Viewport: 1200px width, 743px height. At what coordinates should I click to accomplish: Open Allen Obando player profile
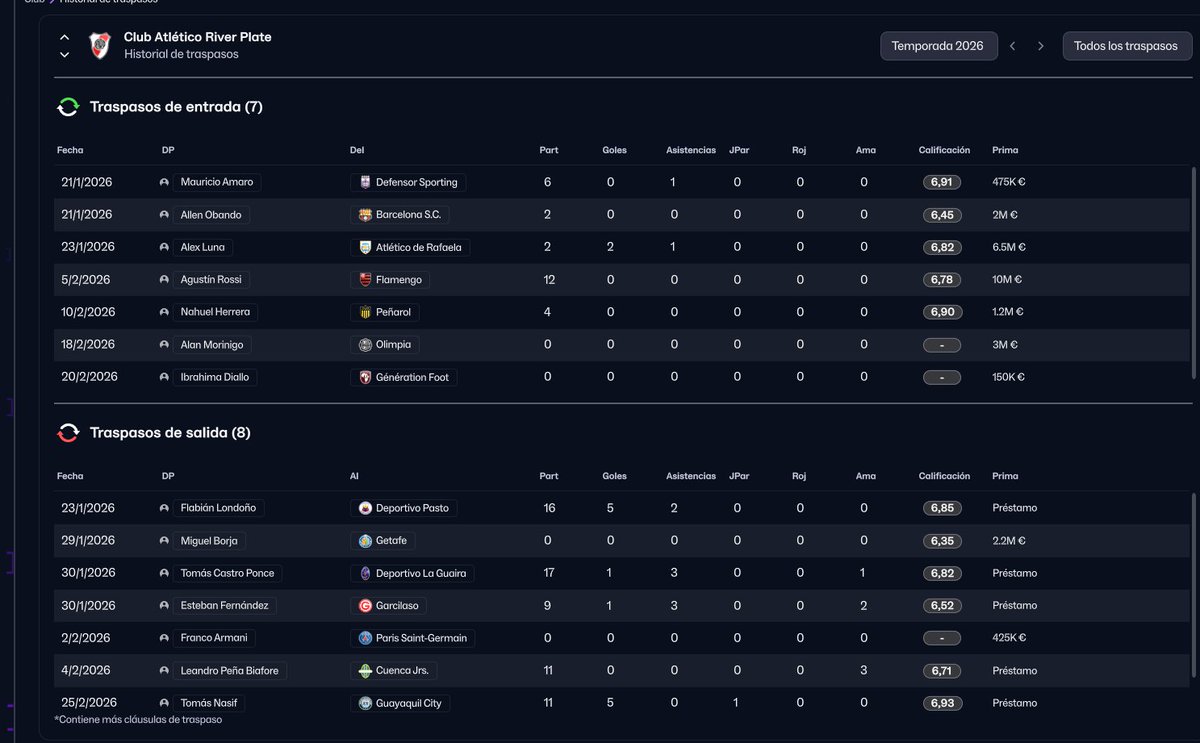point(211,215)
